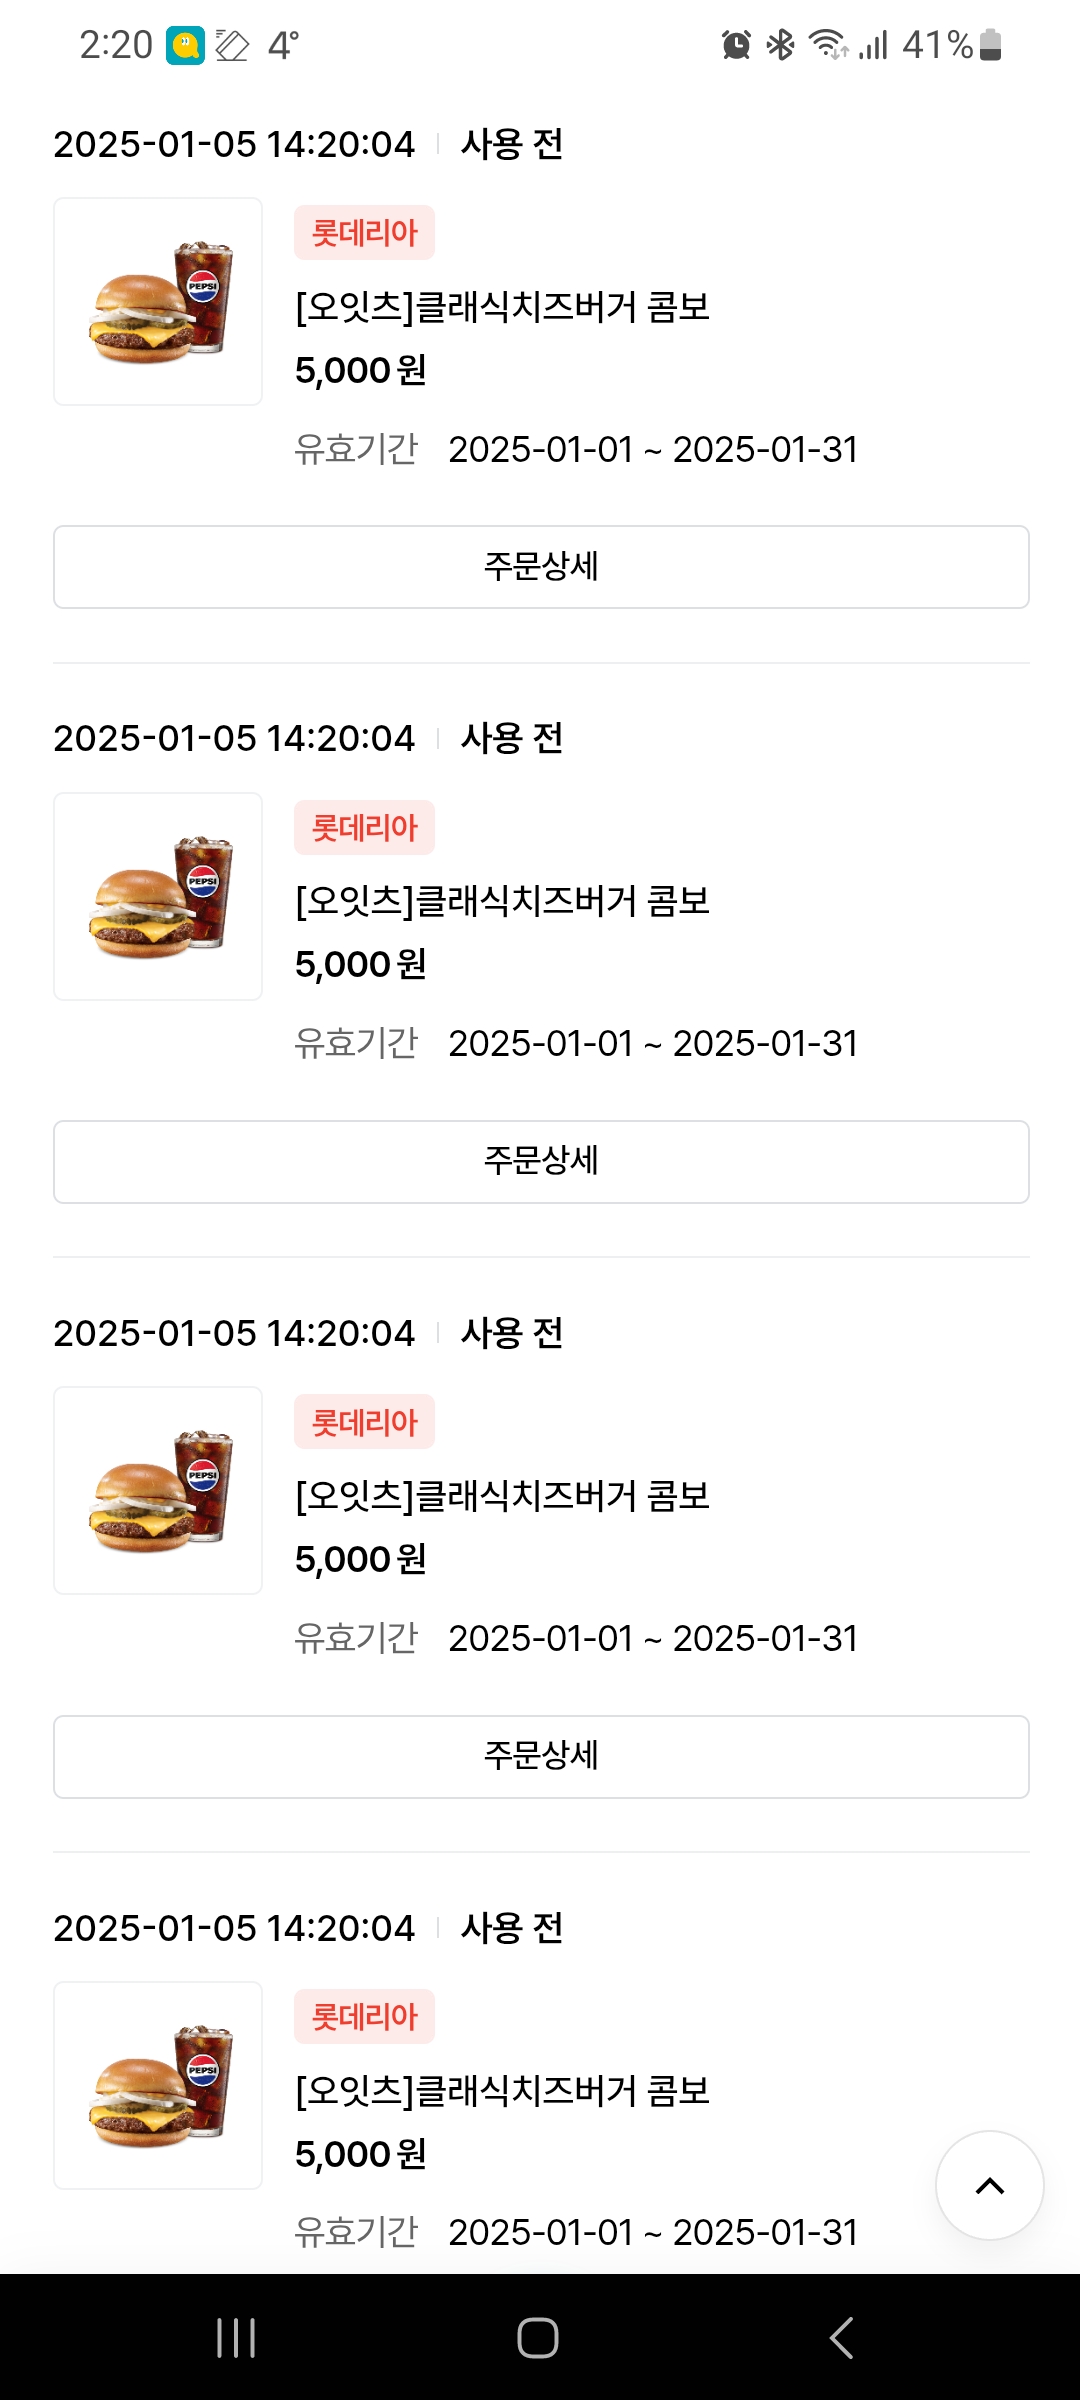The width and height of the screenshot is (1080, 2400).
Task: Tap the yellow chat notification icon
Action: coord(185,45)
